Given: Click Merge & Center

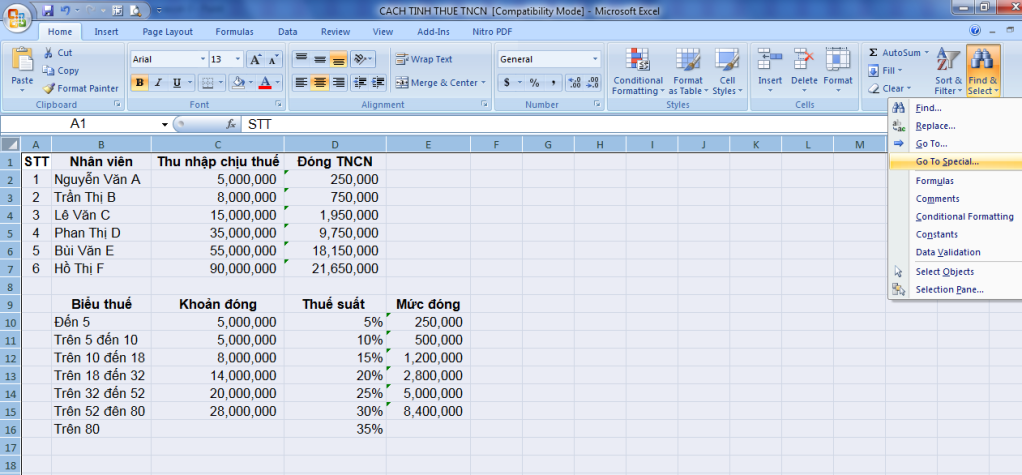Looking at the screenshot, I should coord(441,83).
